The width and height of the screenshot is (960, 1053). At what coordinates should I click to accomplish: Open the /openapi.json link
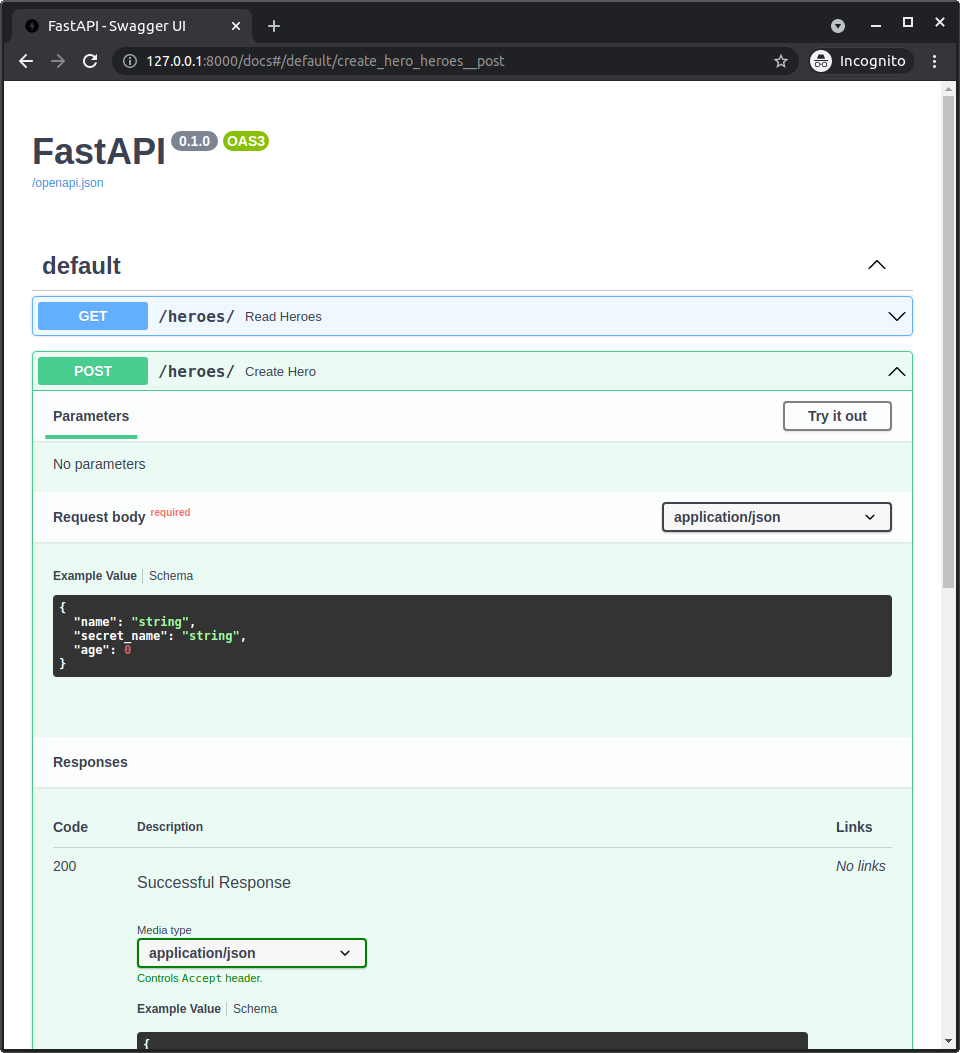pyautogui.click(x=67, y=183)
